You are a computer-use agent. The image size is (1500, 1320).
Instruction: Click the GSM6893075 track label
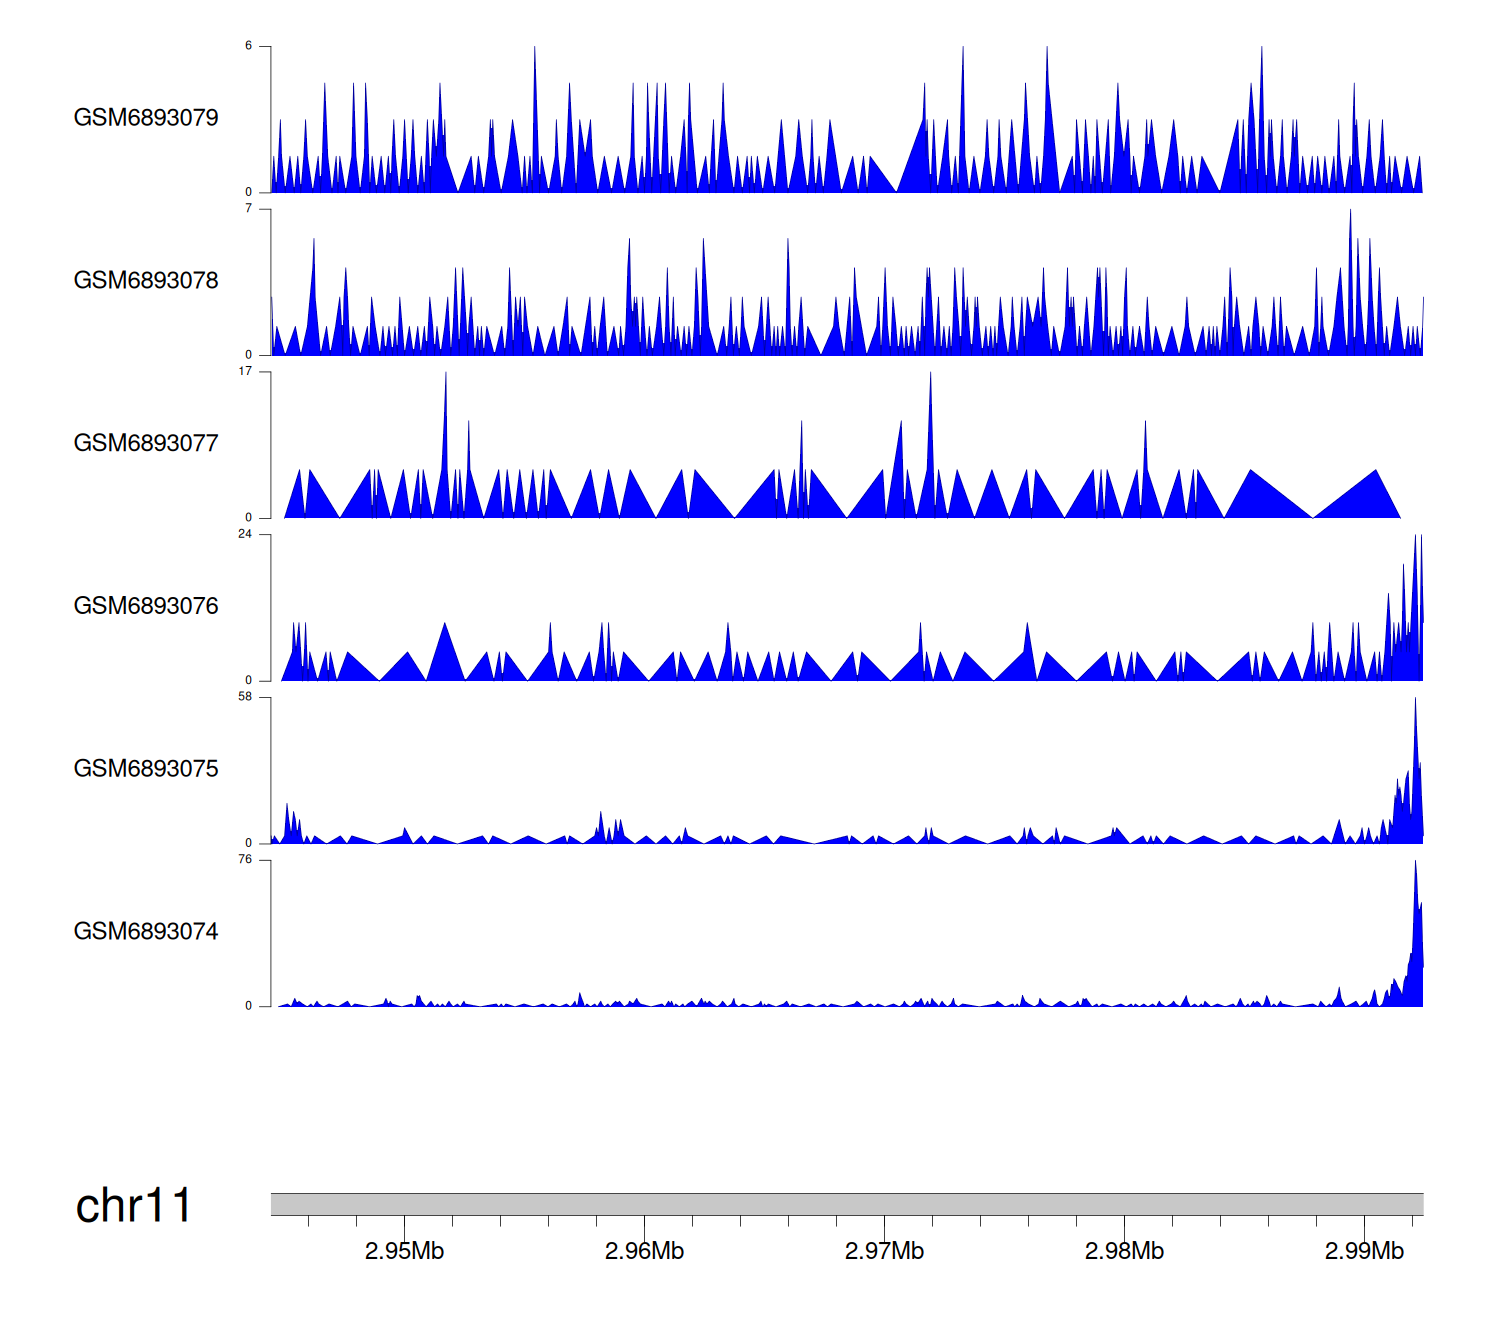pyautogui.click(x=146, y=769)
